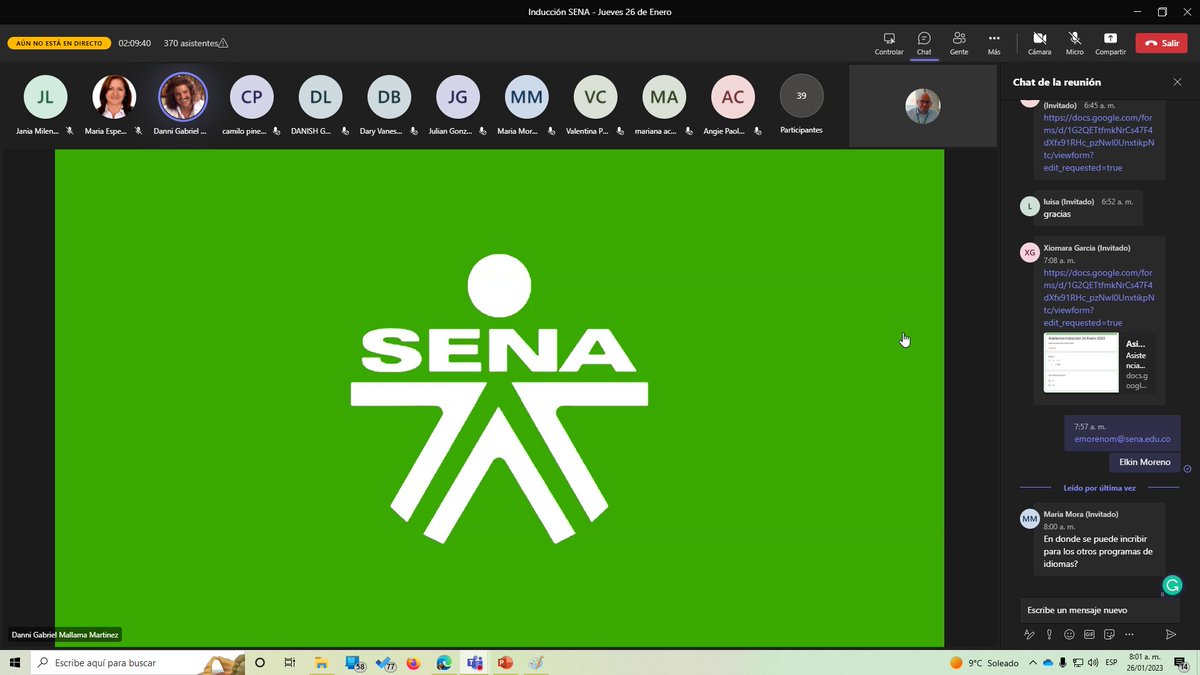Screen dimensions: 1200x675
Task: Click 'AÚN NO ESTÁ EN DIRECTO' status badge
Action: pos(58,44)
